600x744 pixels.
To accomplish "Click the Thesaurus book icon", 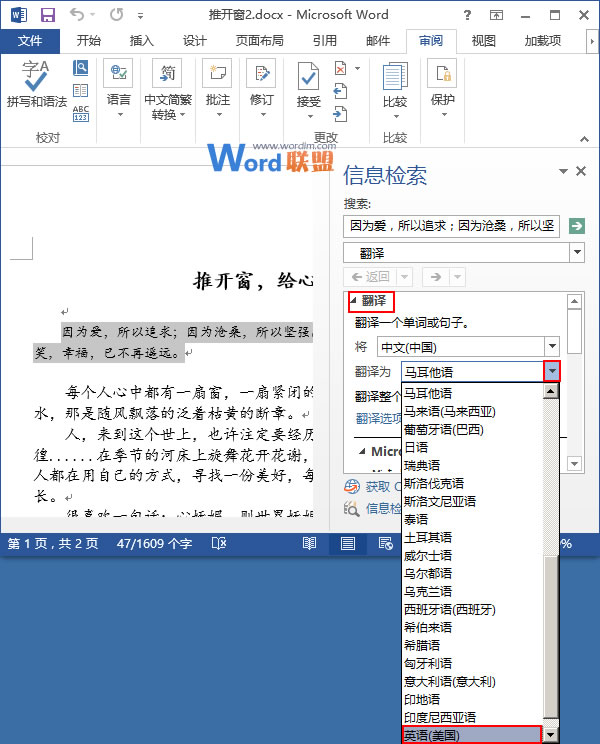I will [x=80, y=91].
